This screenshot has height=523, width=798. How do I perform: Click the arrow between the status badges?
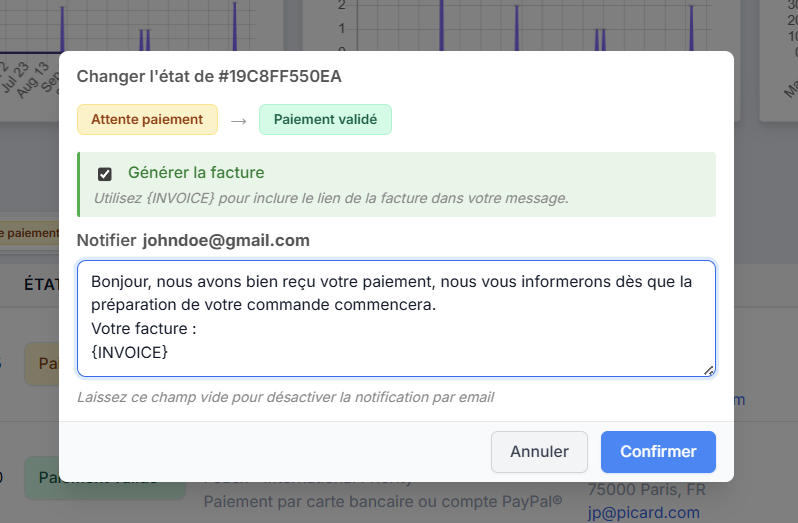point(238,120)
